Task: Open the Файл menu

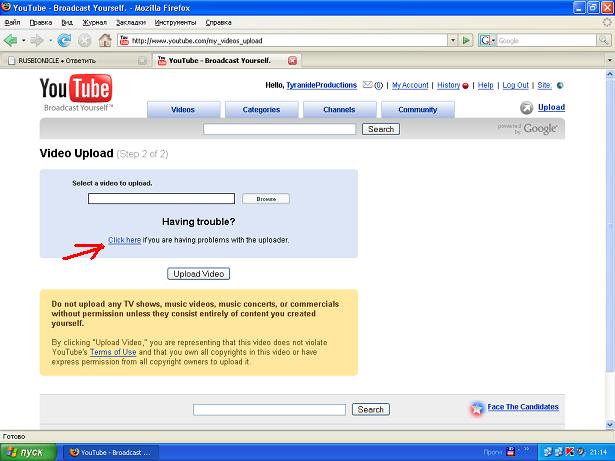Action: (x=12, y=22)
